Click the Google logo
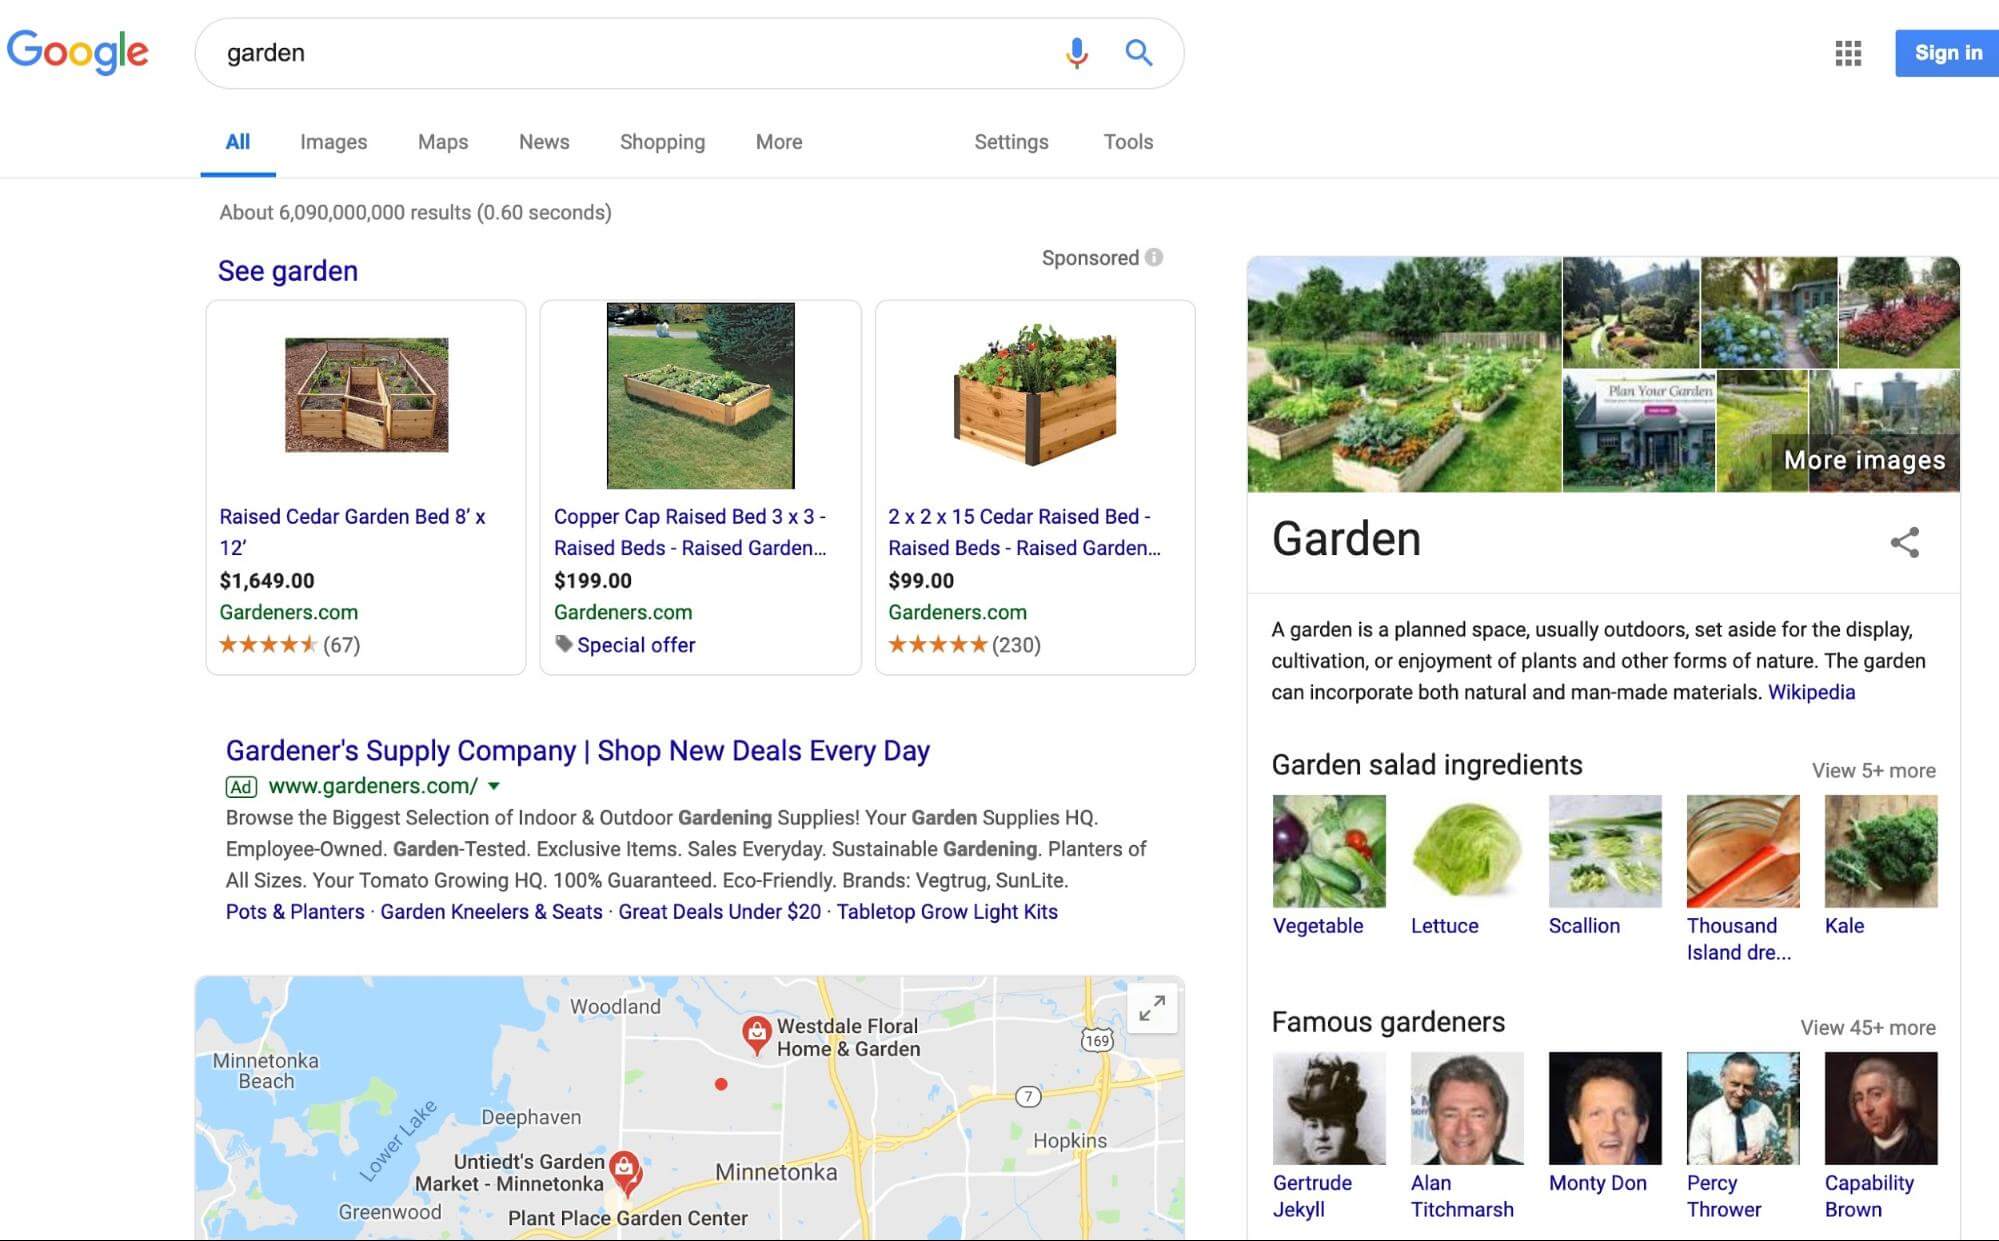 pyautogui.click(x=78, y=52)
